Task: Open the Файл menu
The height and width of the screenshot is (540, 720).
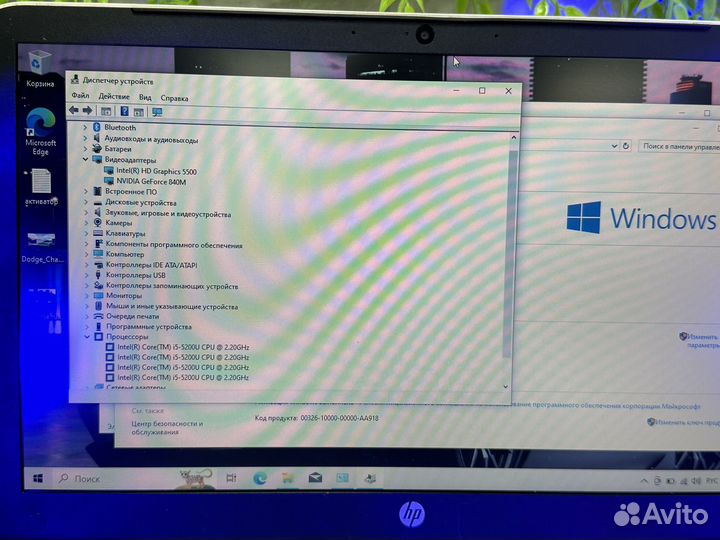Action: click(x=80, y=96)
